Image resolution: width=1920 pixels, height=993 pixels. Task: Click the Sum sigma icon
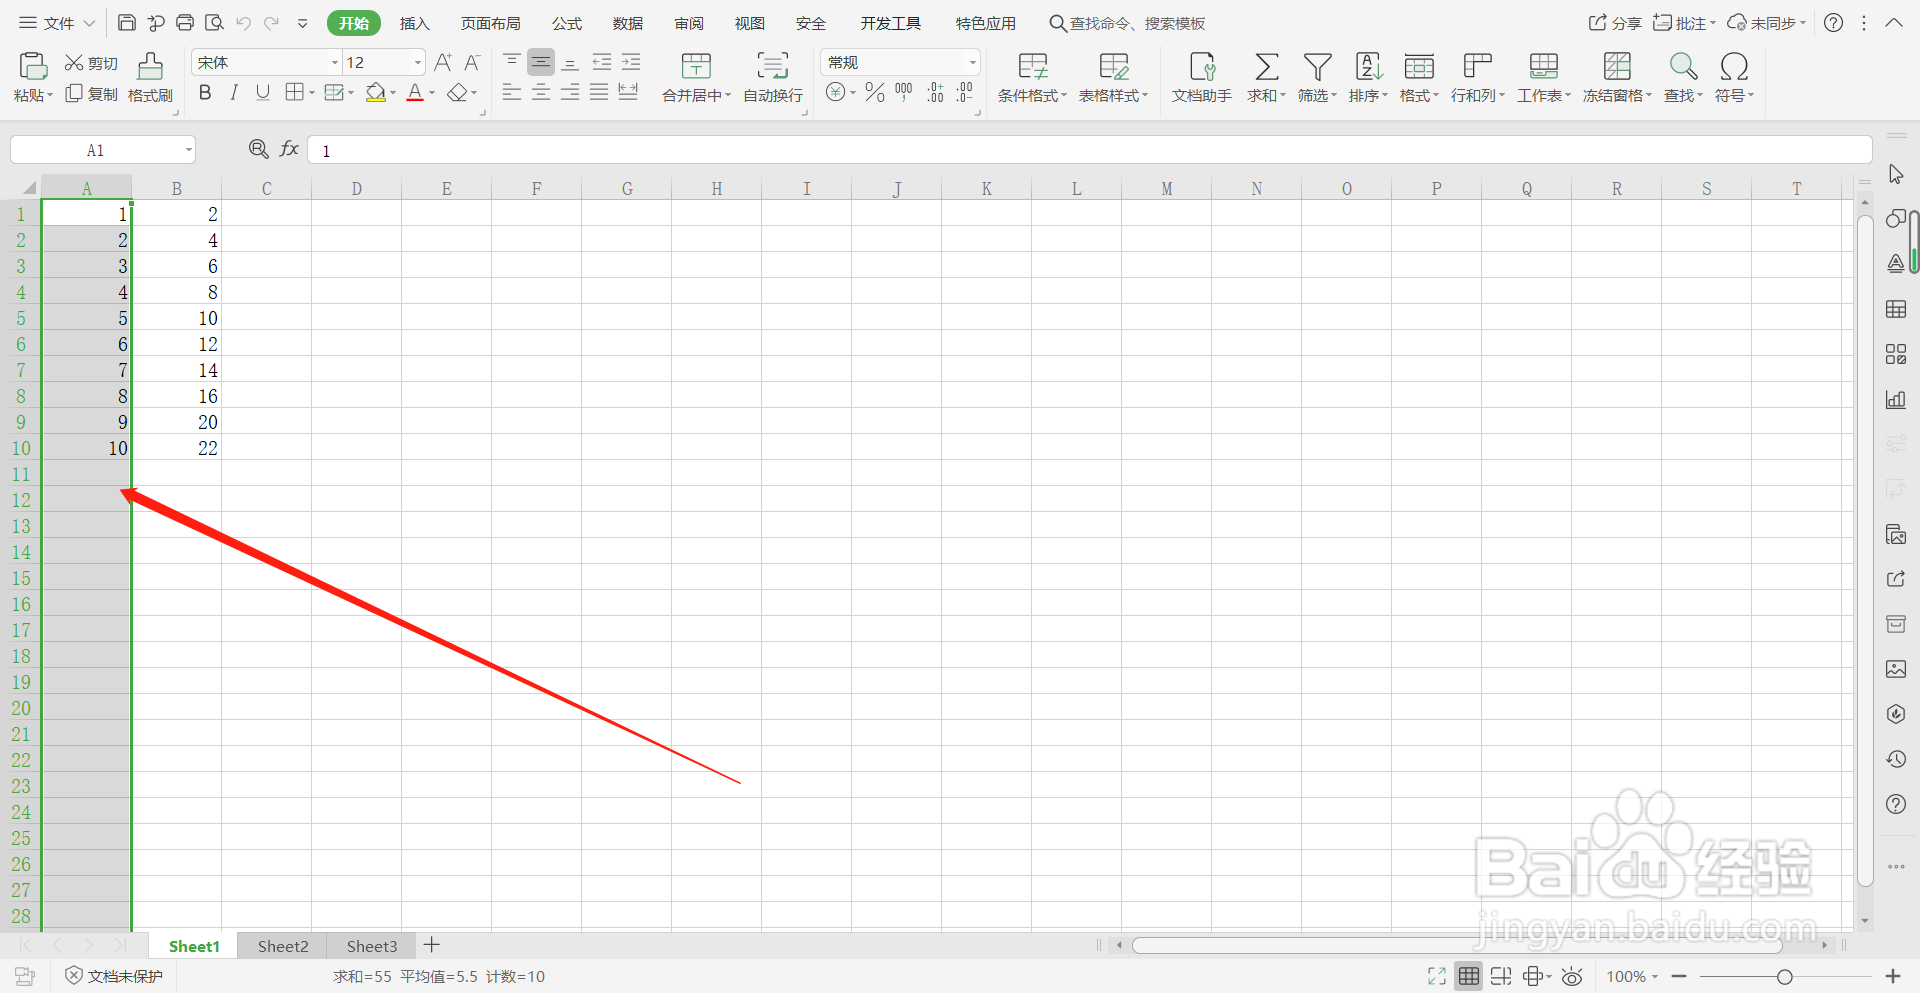pyautogui.click(x=1266, y=67)
